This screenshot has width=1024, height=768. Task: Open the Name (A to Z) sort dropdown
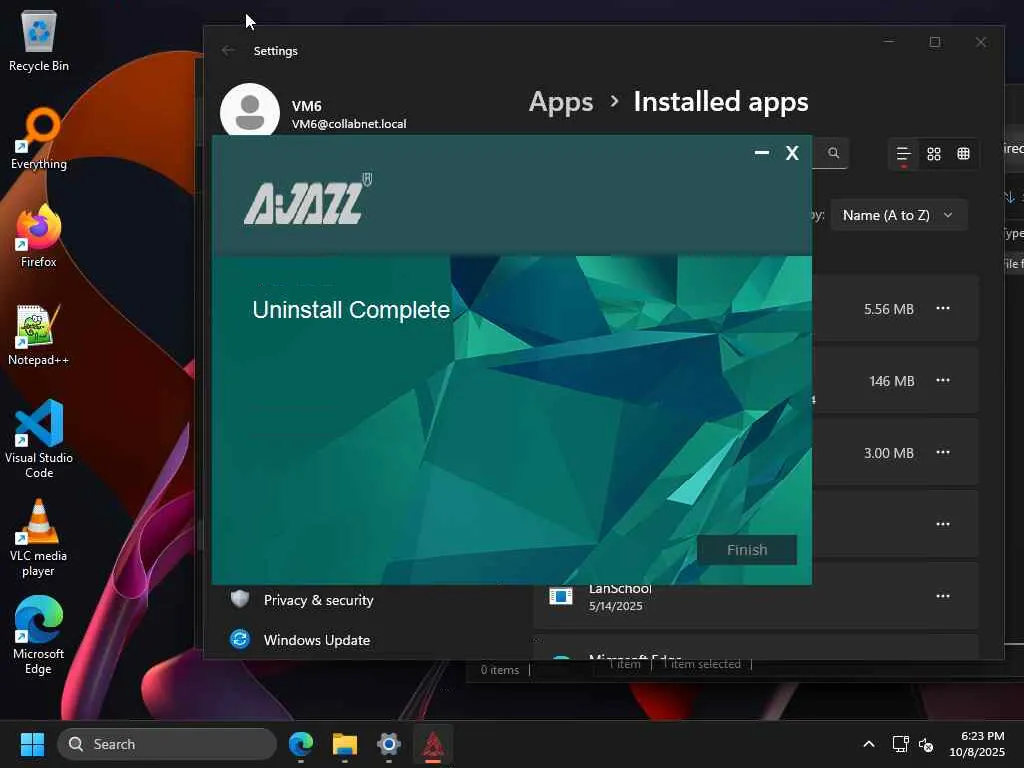point(898,216)
